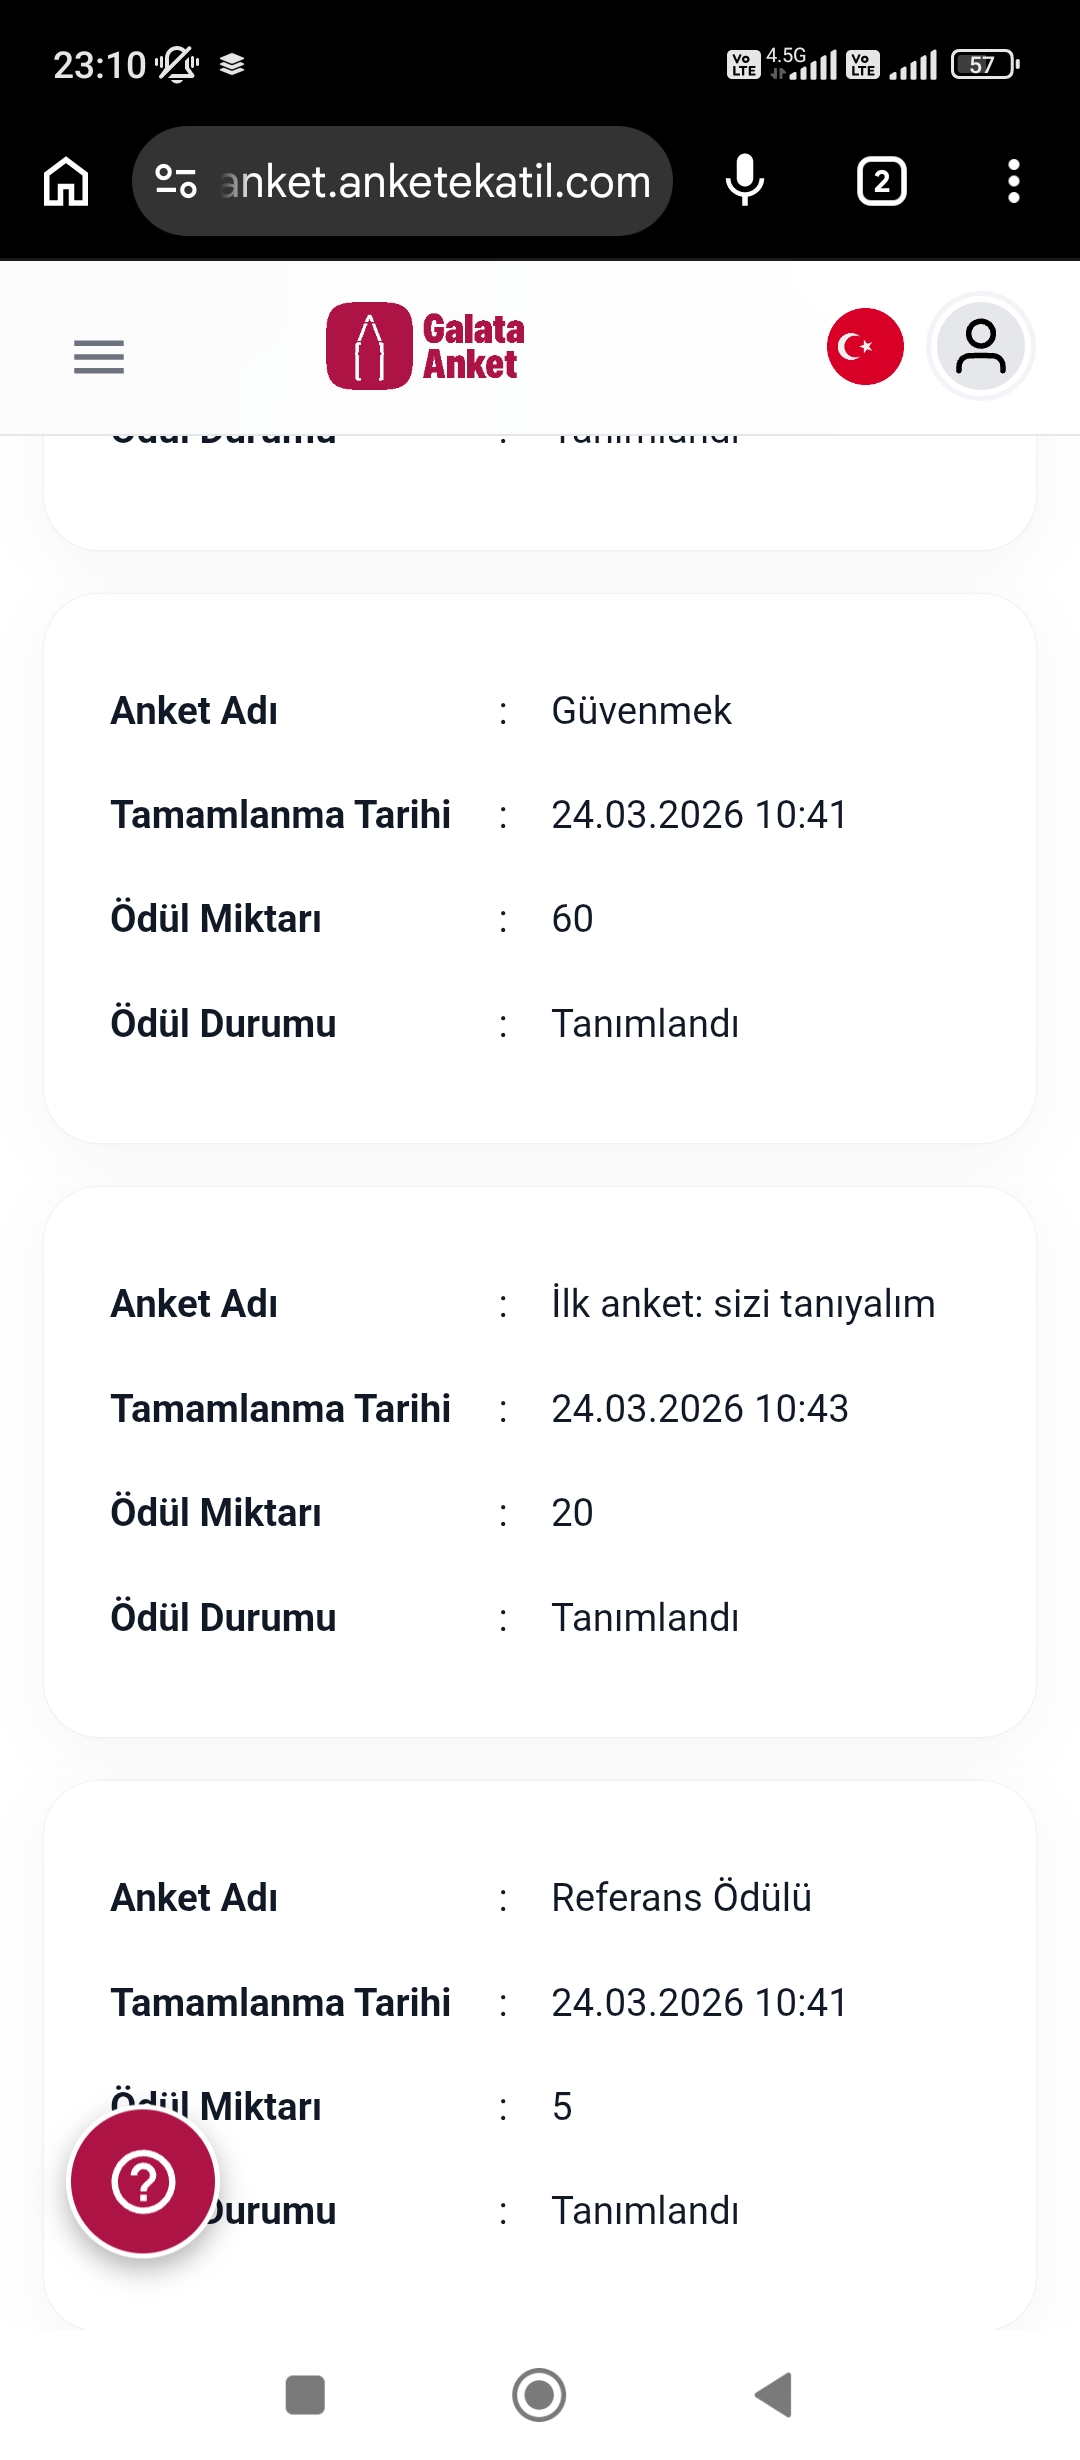The image size is (1080, 2460).
Task: Tap the reward amount 60
Action: pyautogui.click(x=572, y=919)
